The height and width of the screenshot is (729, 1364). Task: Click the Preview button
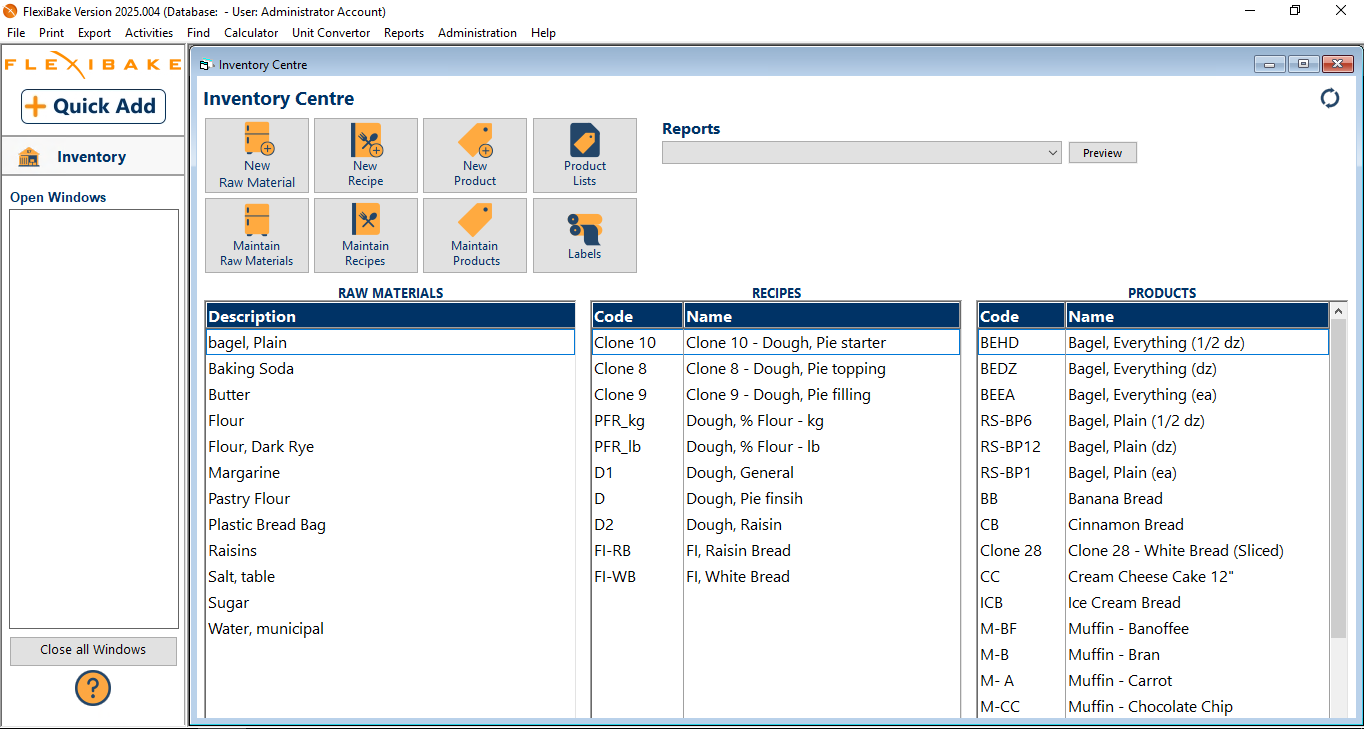pyautogui.click(x=1103, y=153)
